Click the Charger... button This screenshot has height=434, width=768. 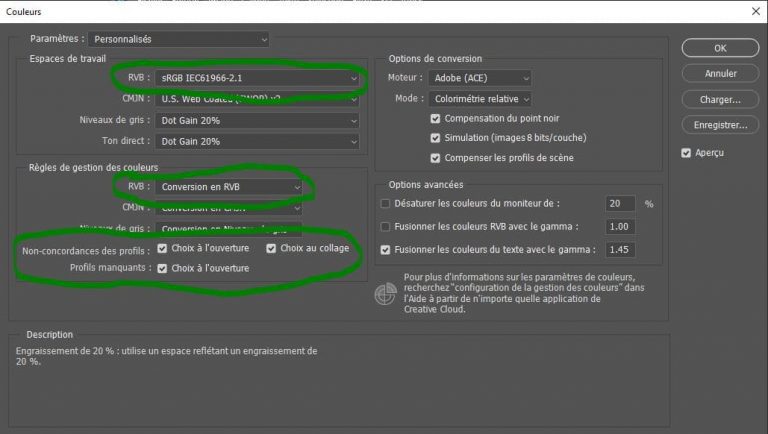(x=720, y=99)
